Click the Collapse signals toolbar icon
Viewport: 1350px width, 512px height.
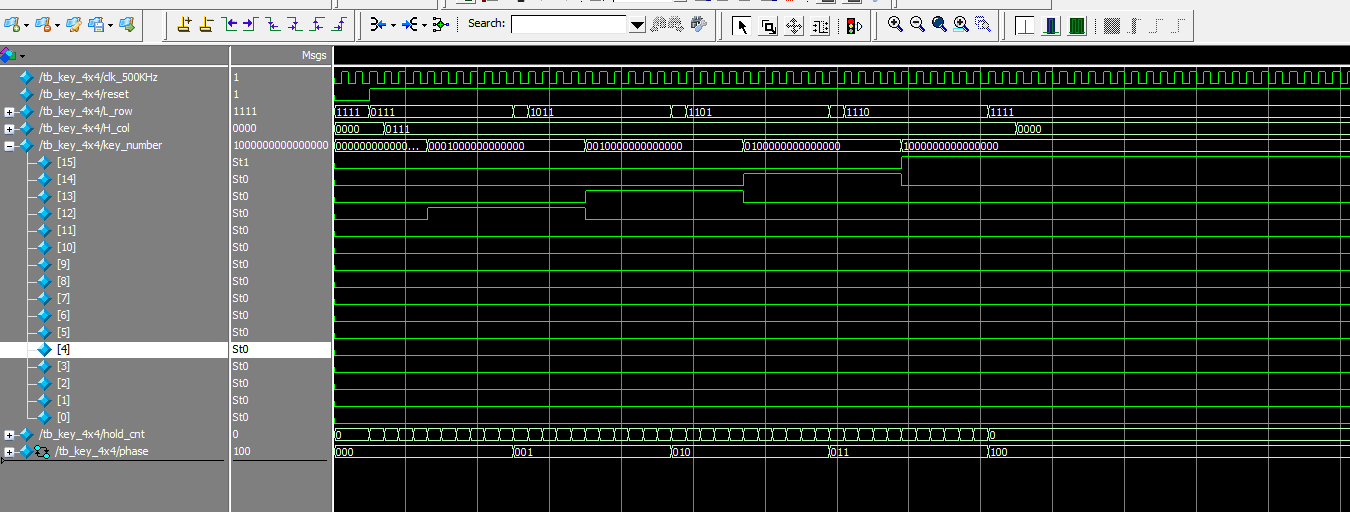376,25
